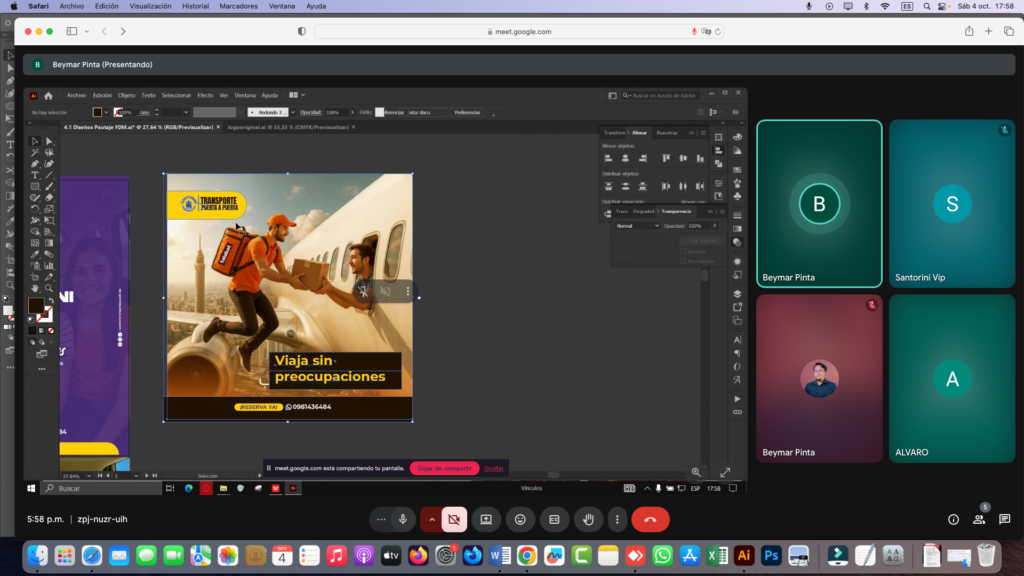
Task: Click the Windows Buscar search box
Action: tap(101, 488)
